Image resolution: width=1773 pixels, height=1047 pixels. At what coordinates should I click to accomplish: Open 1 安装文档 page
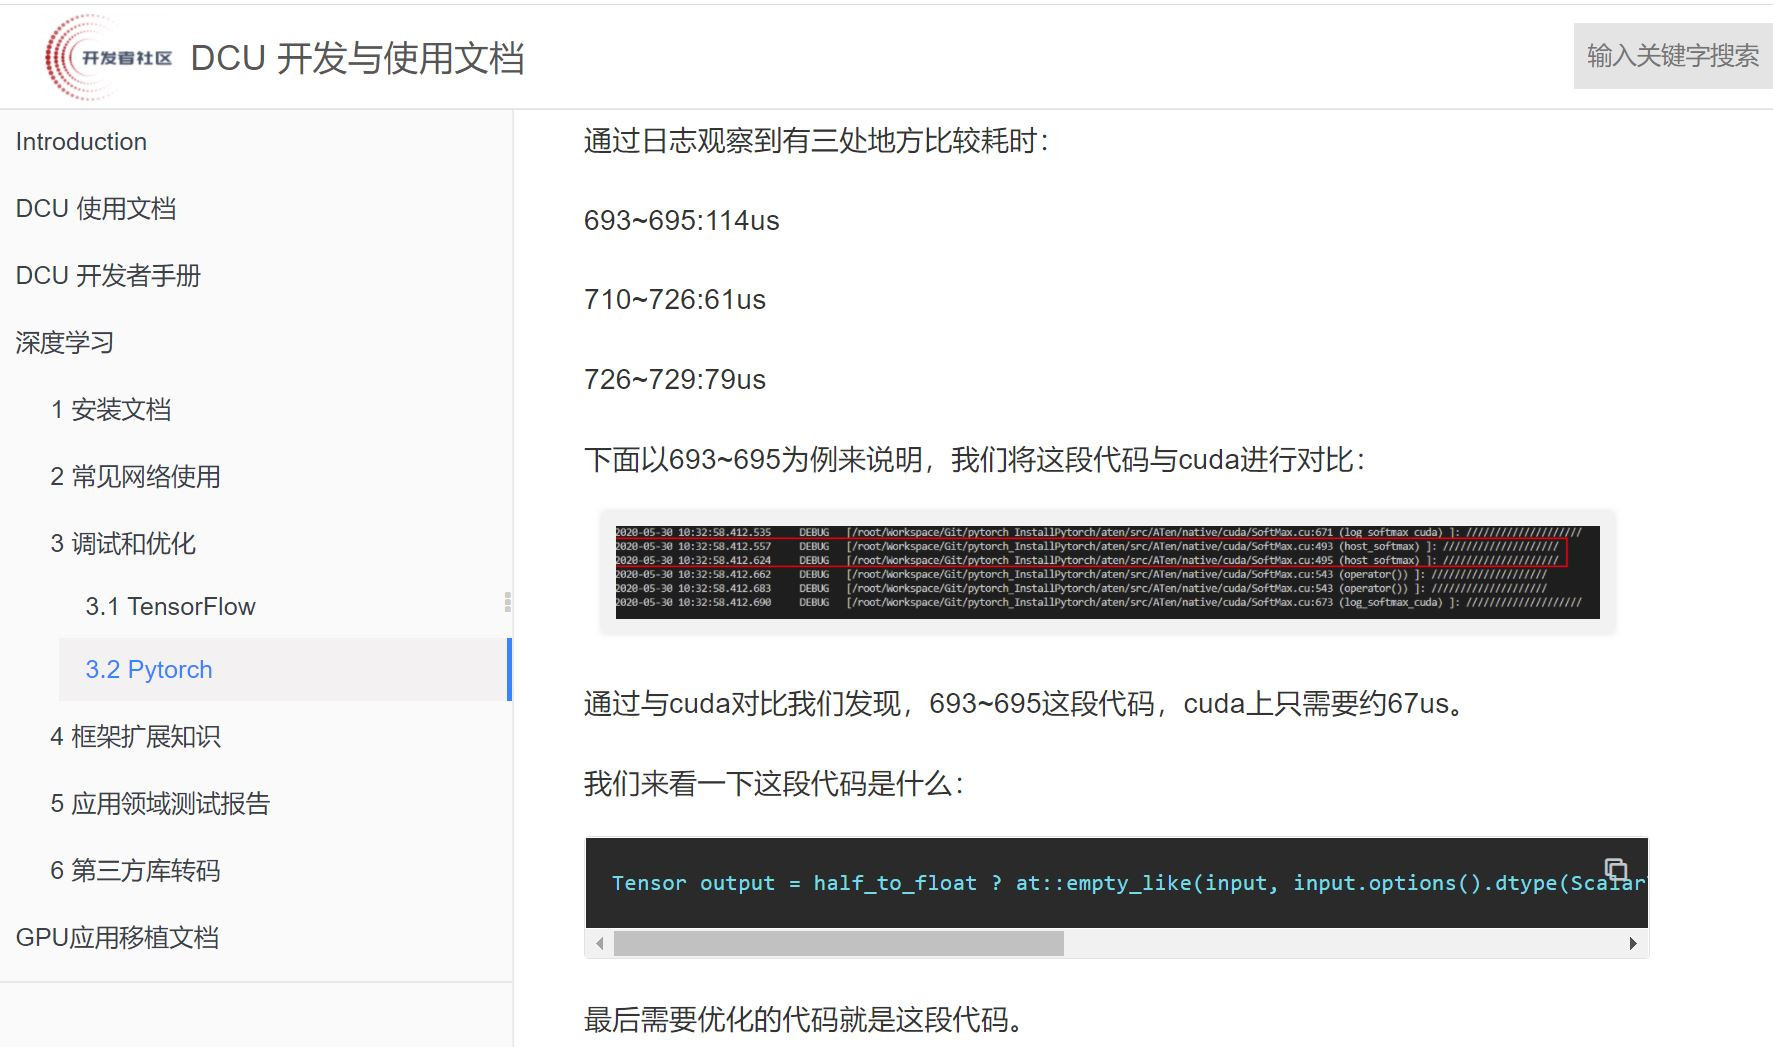[111, 410]
